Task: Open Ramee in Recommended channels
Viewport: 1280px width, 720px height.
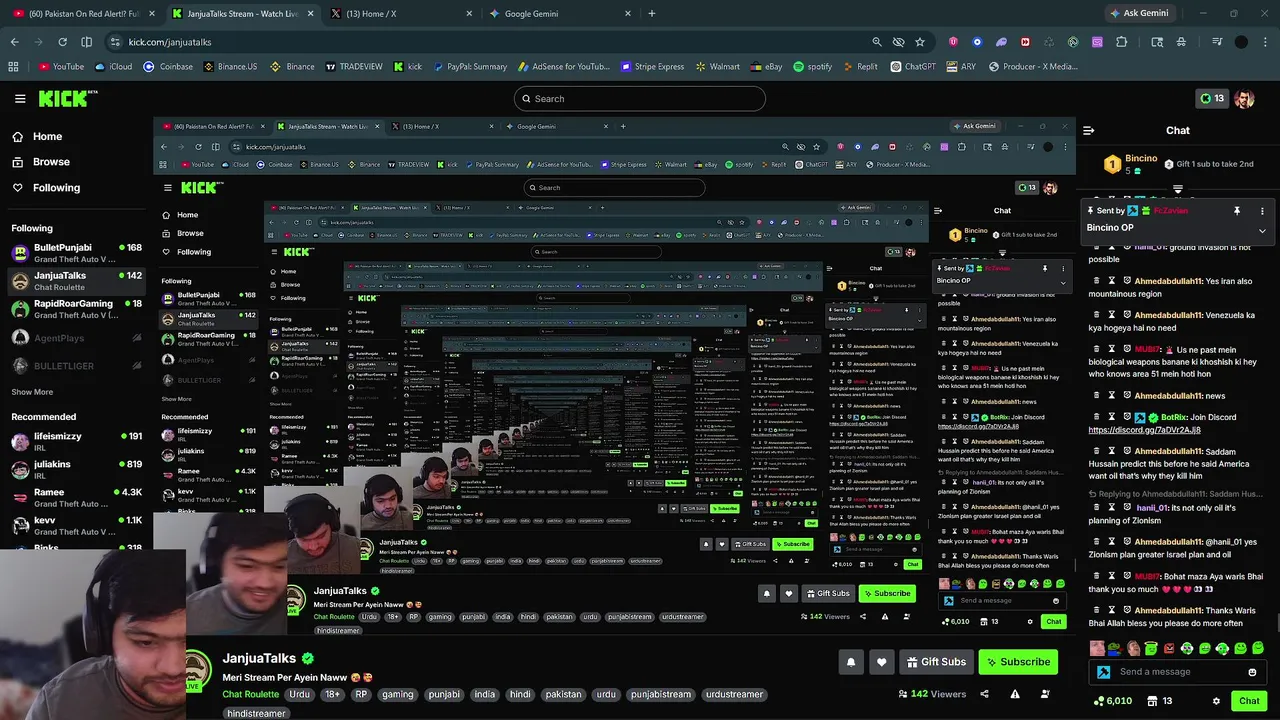Action: [x=76, y=498]
